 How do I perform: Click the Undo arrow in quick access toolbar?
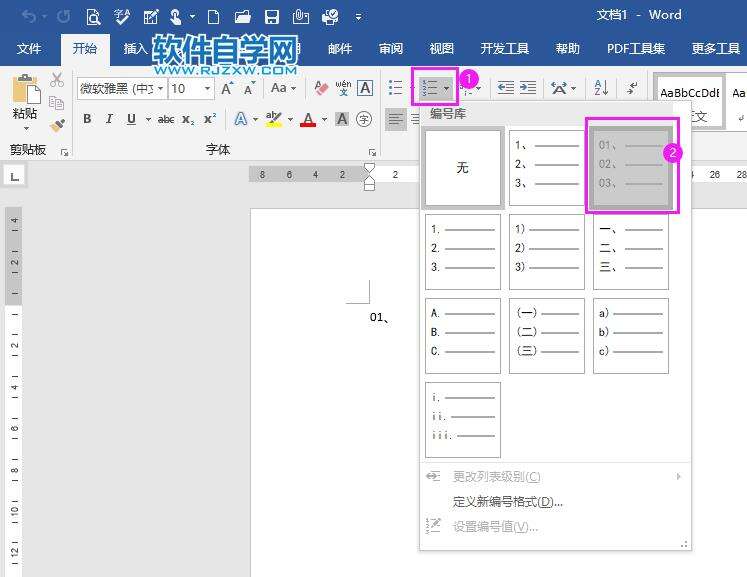[x=30, y=17]
